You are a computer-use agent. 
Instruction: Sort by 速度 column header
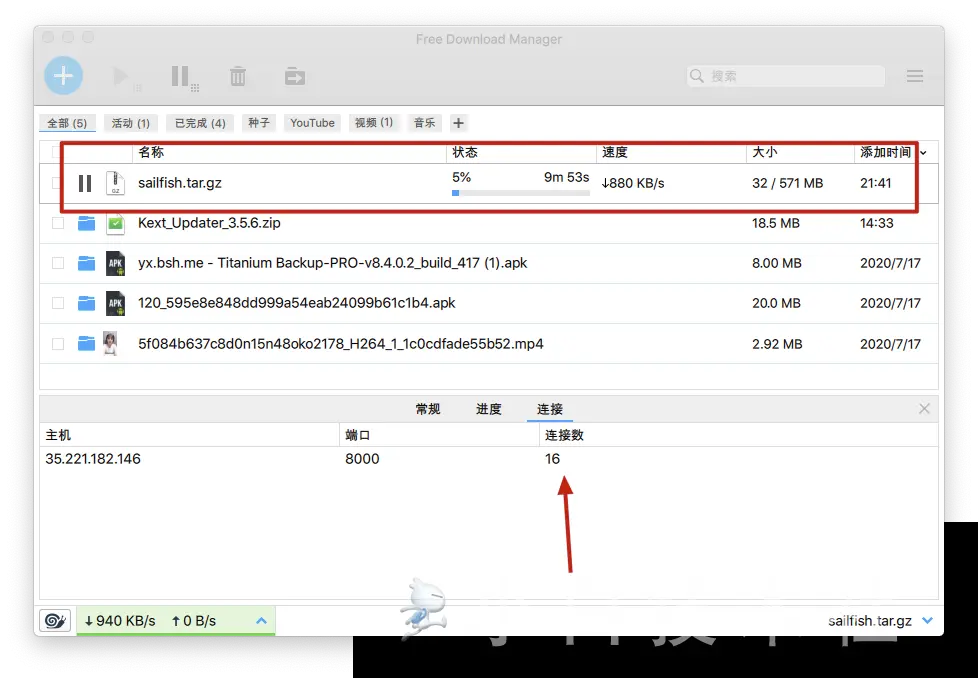tap(671, 152)
